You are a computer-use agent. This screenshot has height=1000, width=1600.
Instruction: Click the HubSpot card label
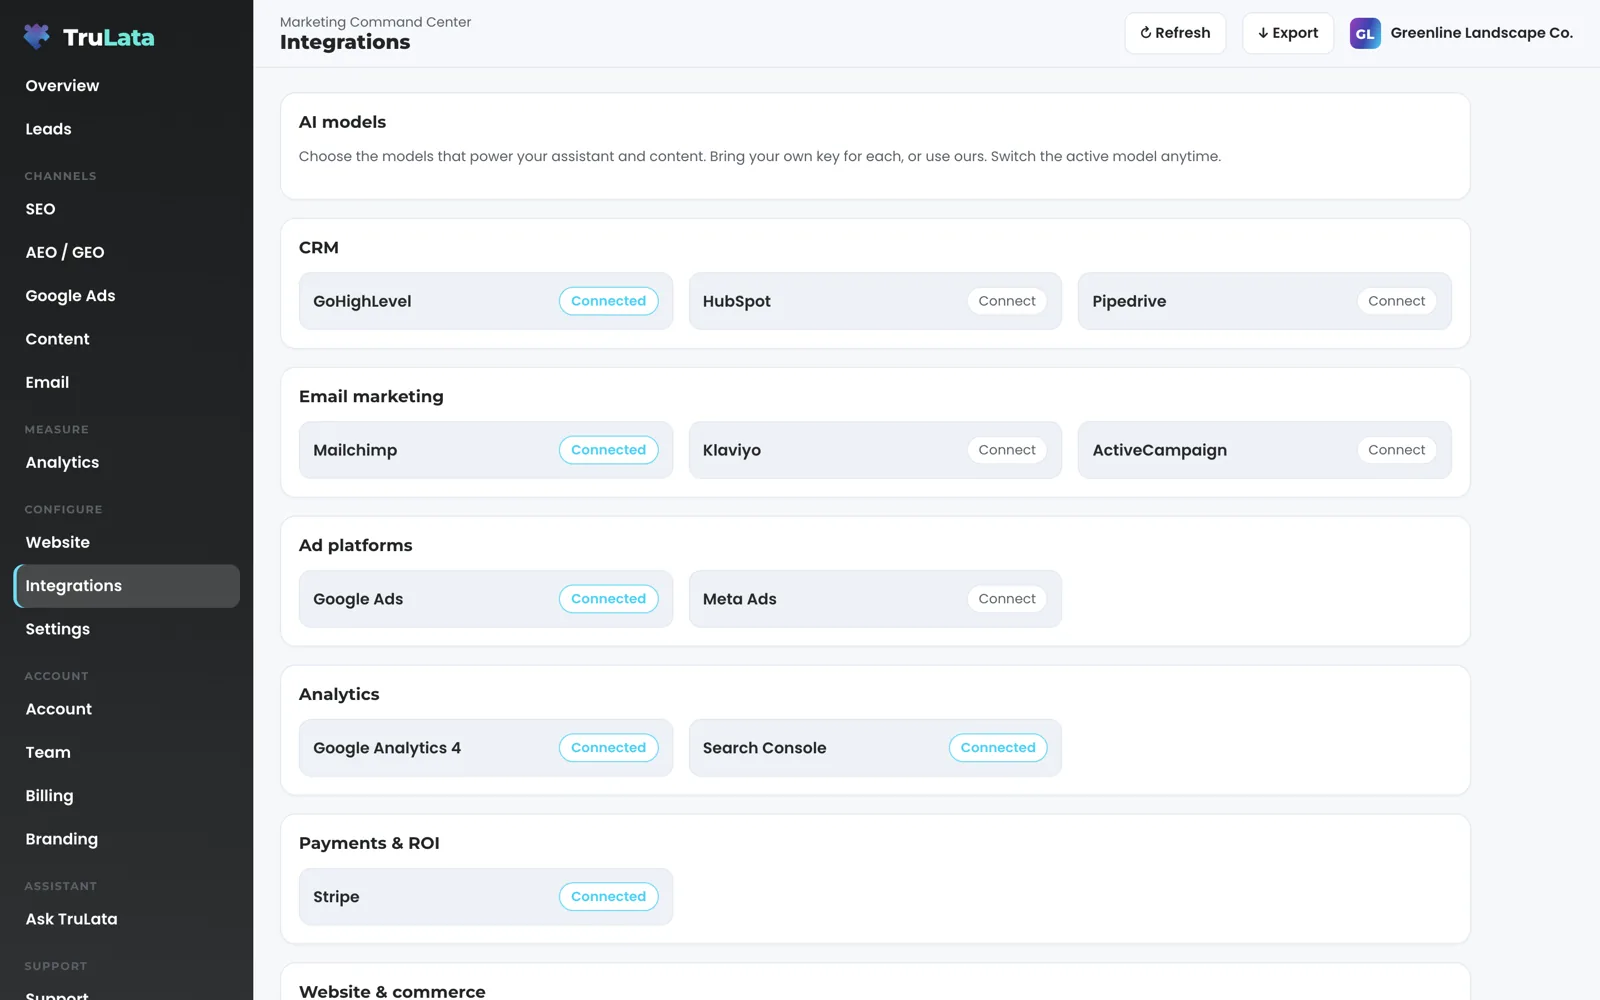click(x=736, y=301)
